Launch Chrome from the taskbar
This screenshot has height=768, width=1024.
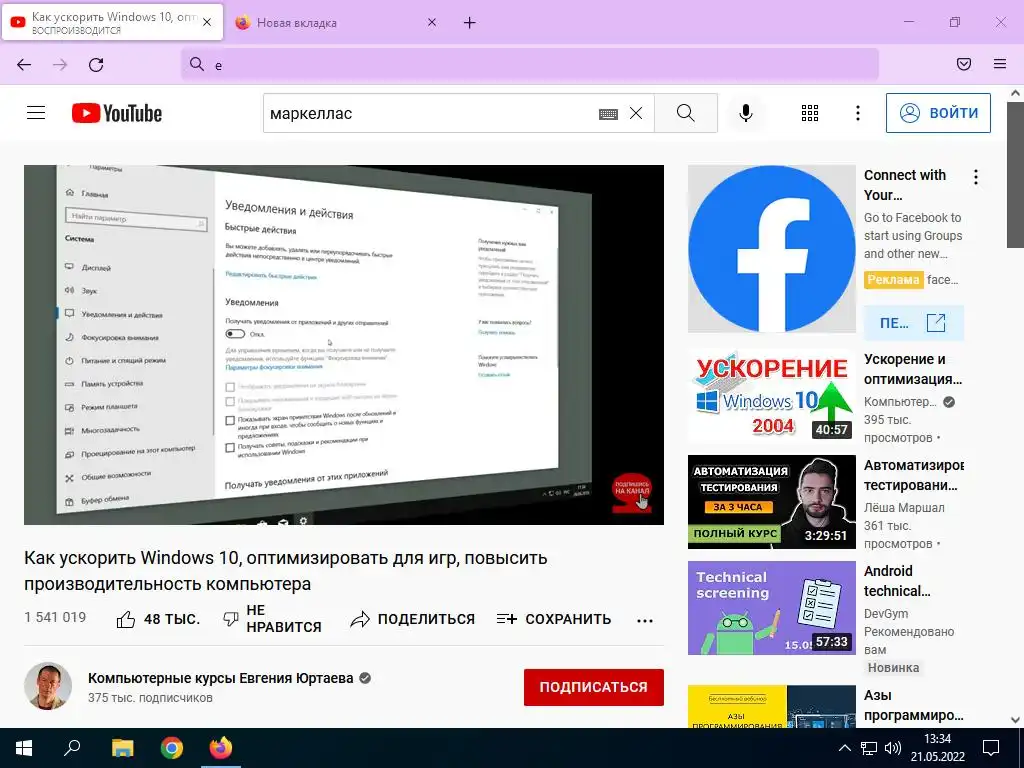coord(172,748)
